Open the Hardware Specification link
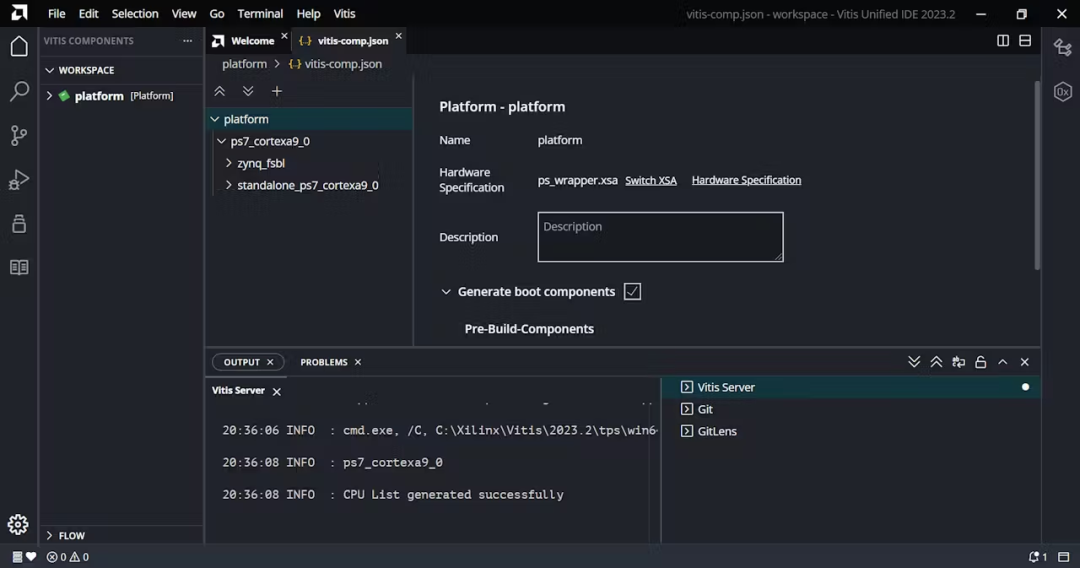The image size is (1080, 568). [x=746, y=180]
